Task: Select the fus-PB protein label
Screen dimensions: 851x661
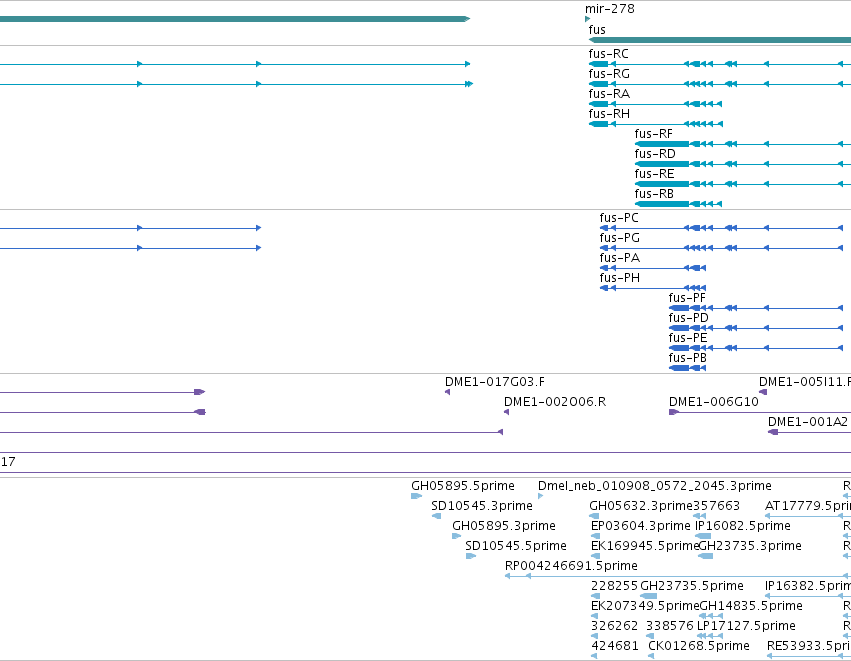Action: click(x=688, y=358)
